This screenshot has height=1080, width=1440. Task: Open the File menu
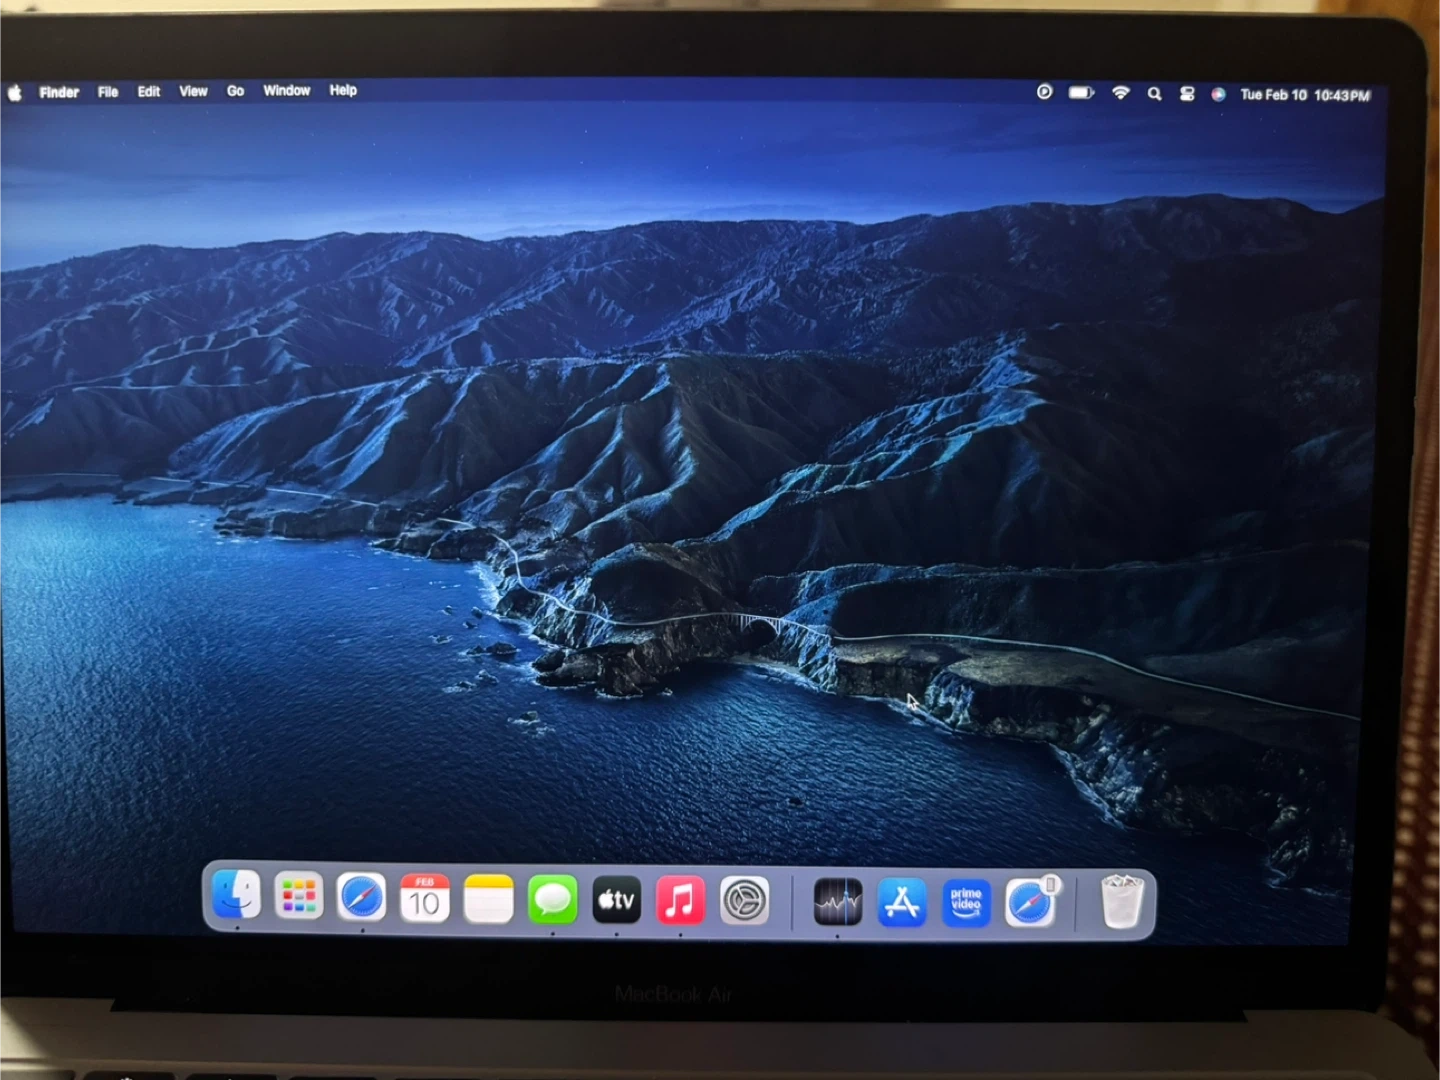[108, 92]
